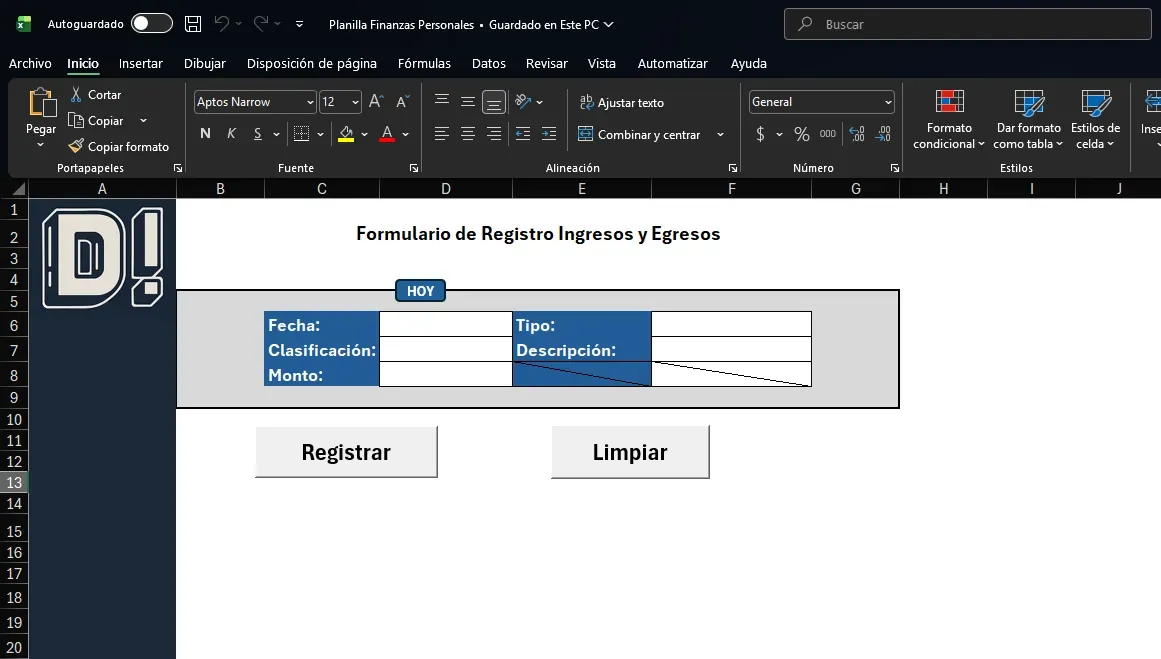
Task: Toggle italic K formatting
Action: [232, 134]
